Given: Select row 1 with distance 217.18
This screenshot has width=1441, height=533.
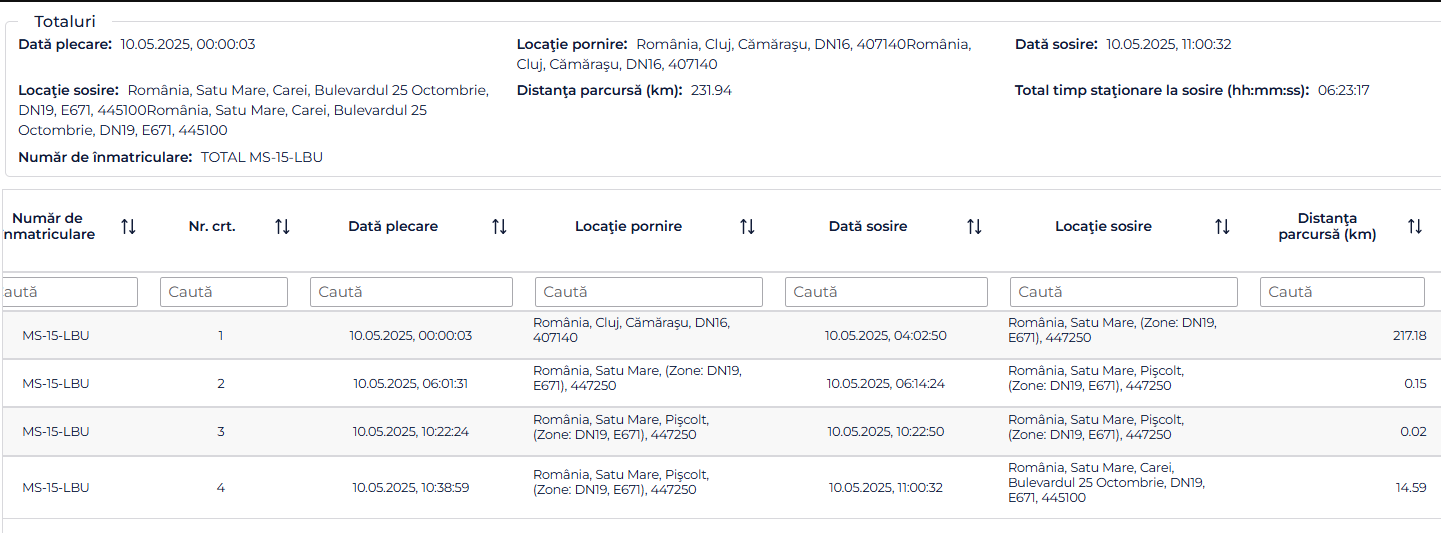Looking at the screenshot, I should tap(720, 335).
